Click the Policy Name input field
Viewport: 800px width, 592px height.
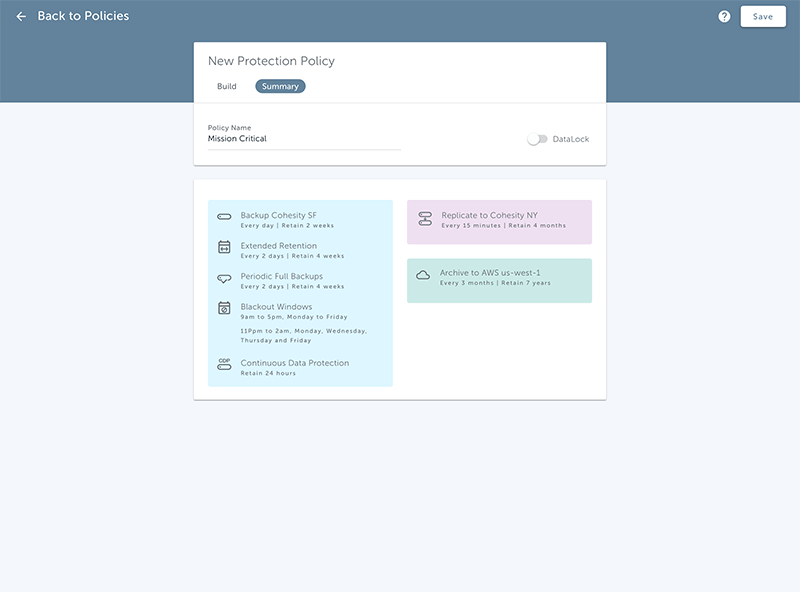(304, 139)
